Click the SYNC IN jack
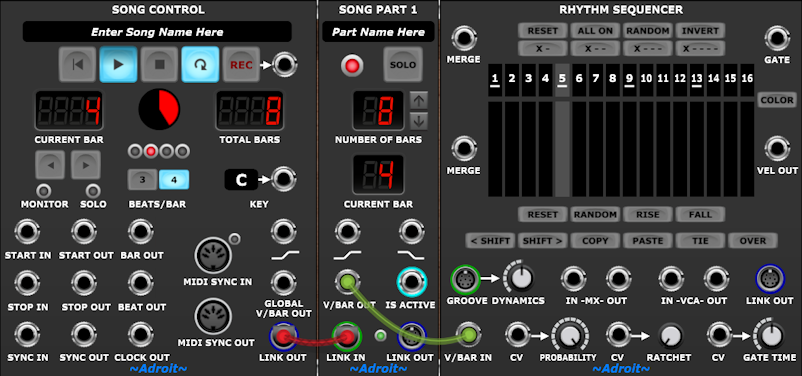802x376 pixels. pyautogui.click(x=28, y=334)
